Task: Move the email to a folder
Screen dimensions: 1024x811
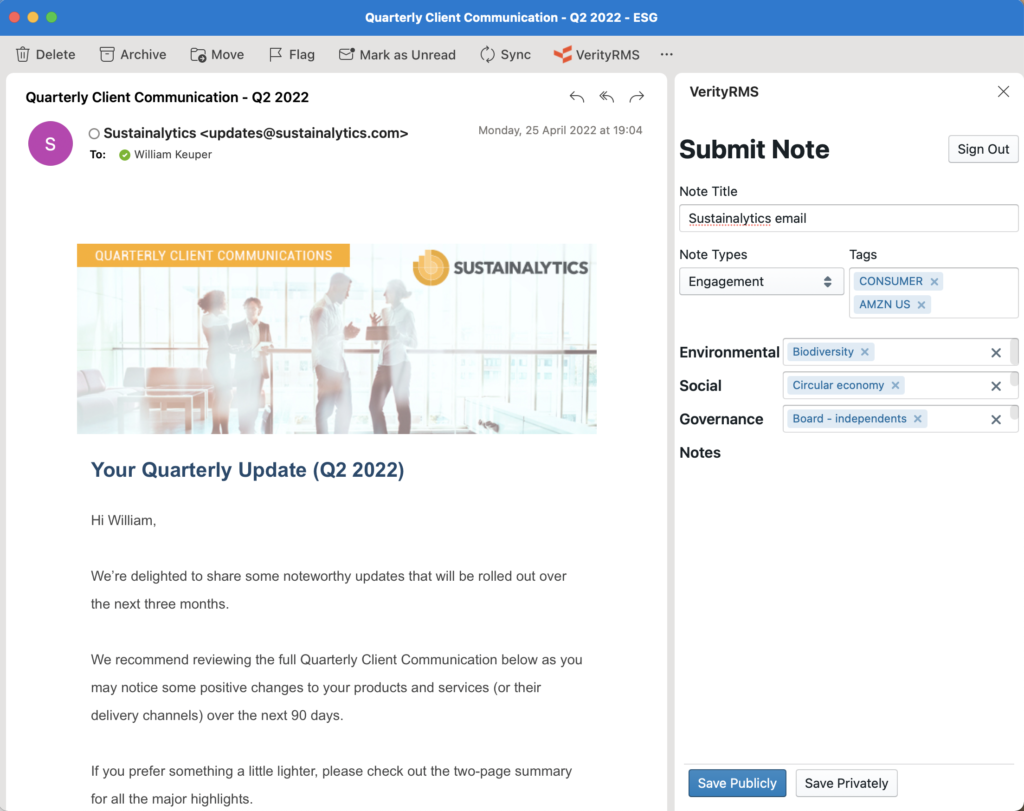Action: tap(217, 54)
